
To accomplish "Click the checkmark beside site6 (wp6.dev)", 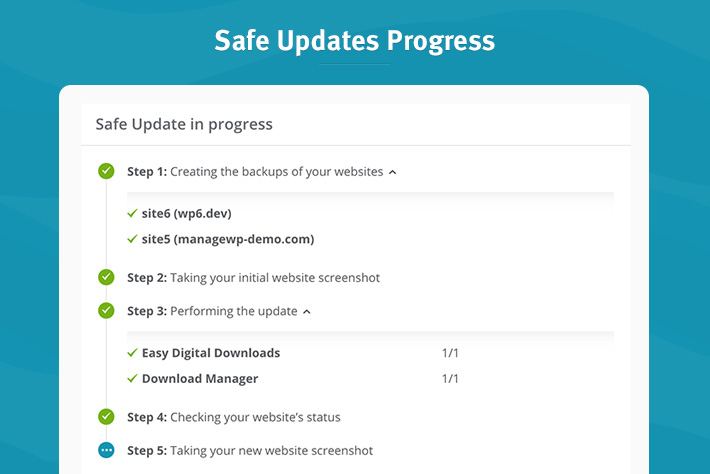I will (132, 213).
